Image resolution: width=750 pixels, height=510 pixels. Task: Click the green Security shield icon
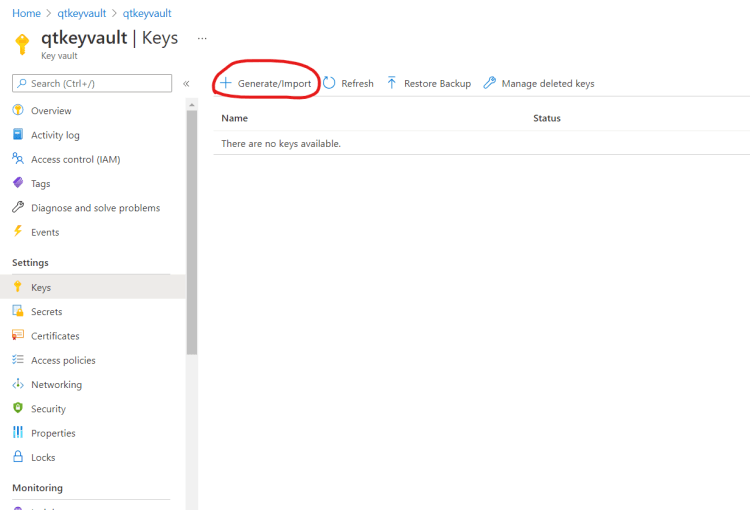click(18, 408)
